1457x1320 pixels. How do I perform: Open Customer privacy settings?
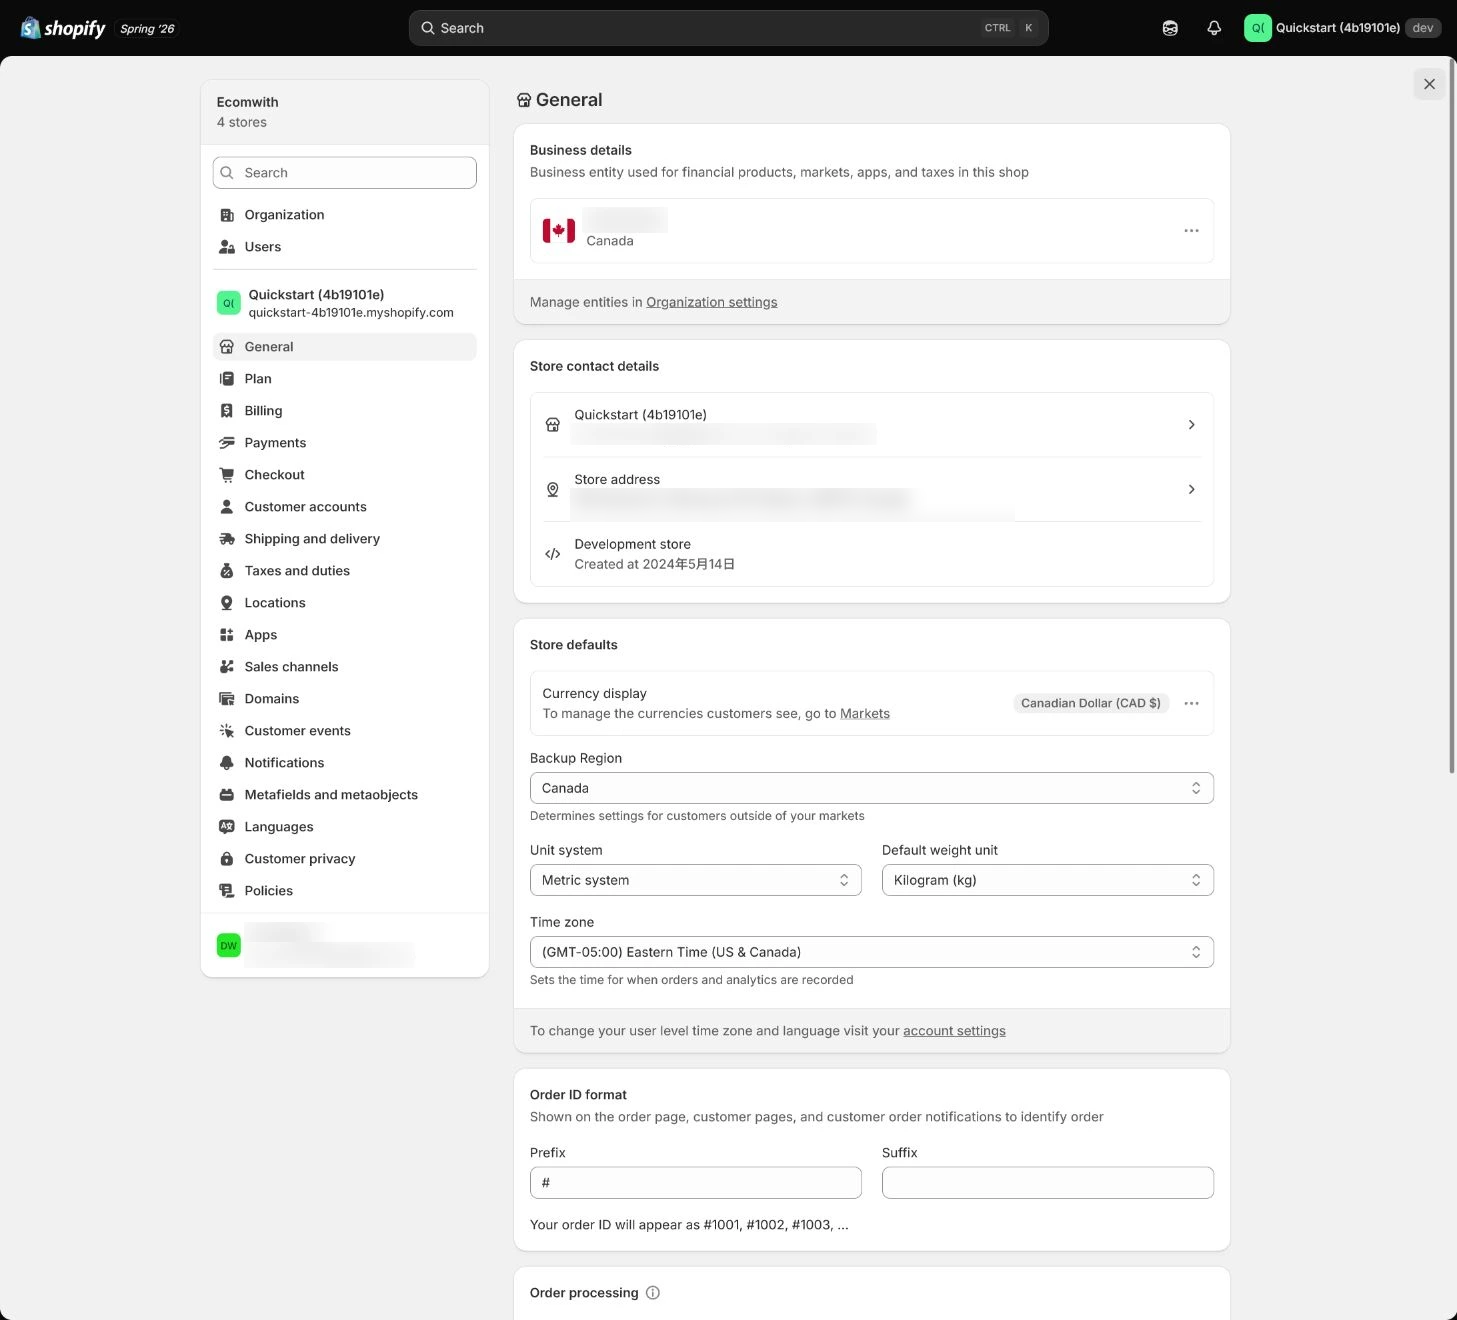coord(344,859)
